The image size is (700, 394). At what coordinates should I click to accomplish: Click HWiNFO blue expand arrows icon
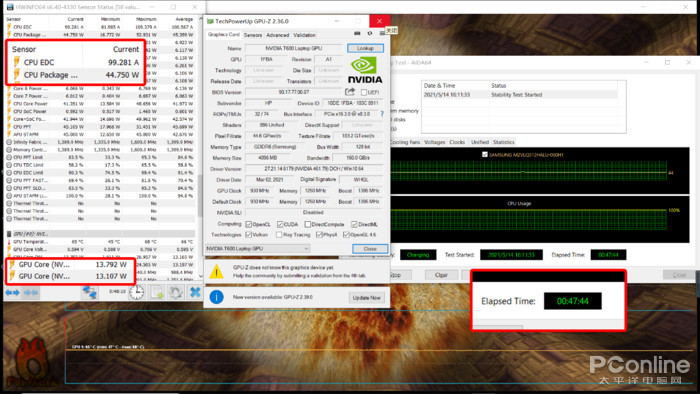pyautogui.click(x=12, y=293)
